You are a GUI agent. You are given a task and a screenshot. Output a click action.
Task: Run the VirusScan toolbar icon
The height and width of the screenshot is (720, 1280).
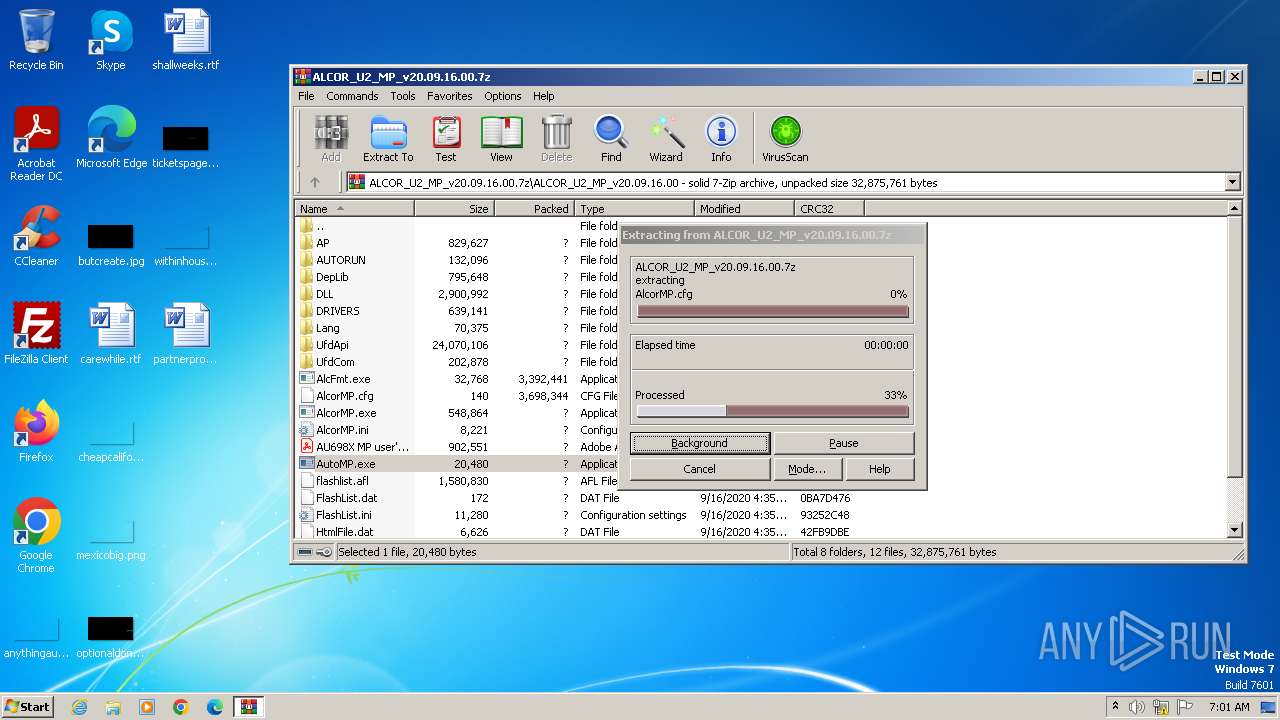(x=785, y=139)
